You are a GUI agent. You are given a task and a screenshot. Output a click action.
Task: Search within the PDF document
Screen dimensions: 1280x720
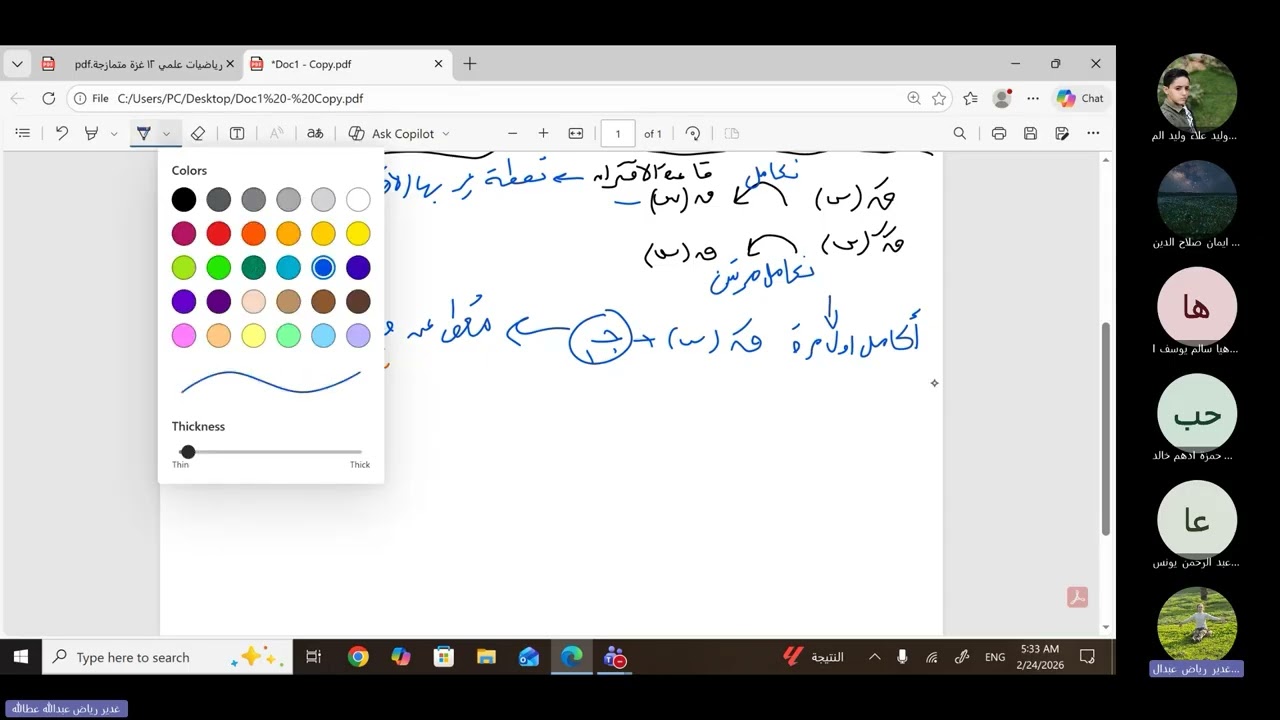coord(960,133)
